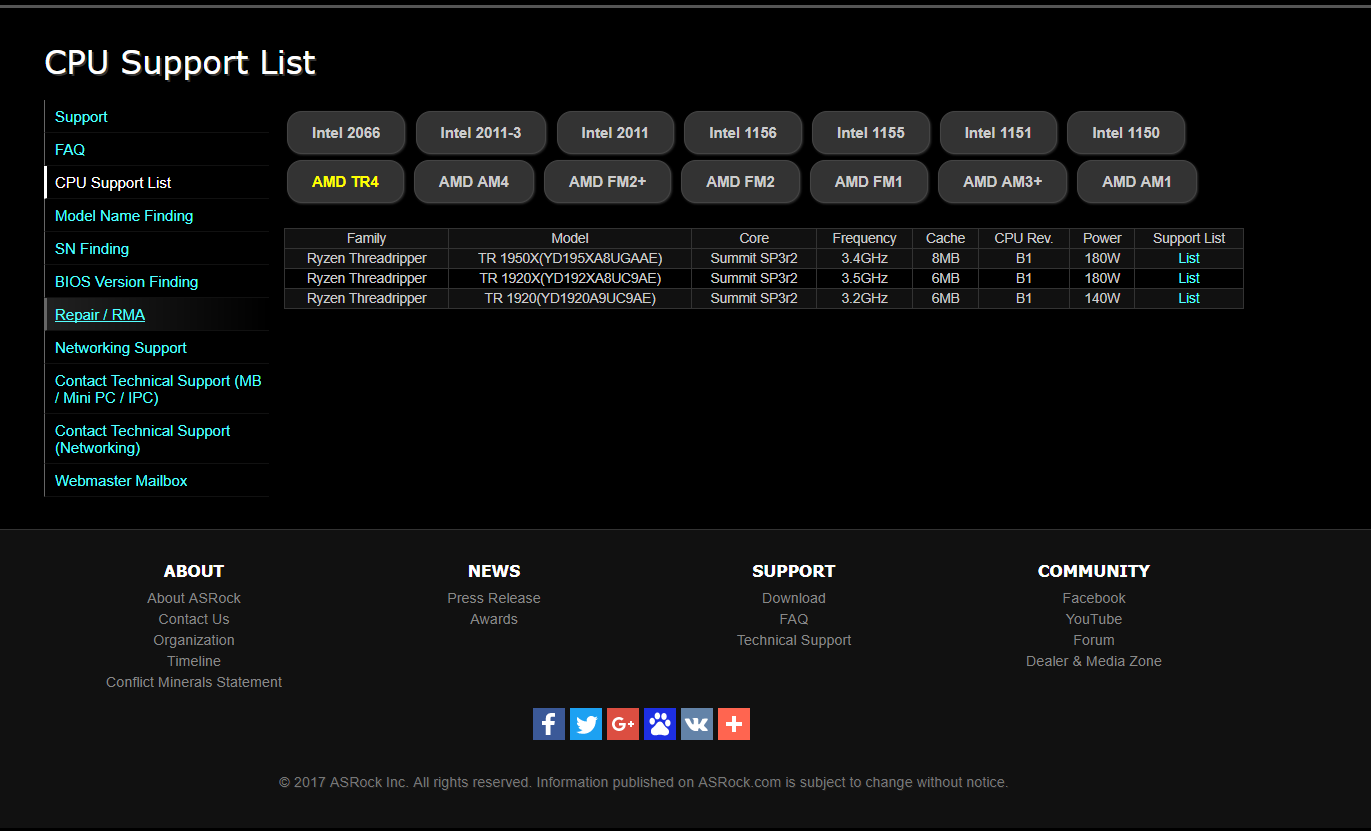The width and height of the screenshot is (1371, 831).
Task: Go to BIOS Version Finding
Action: 127,282
